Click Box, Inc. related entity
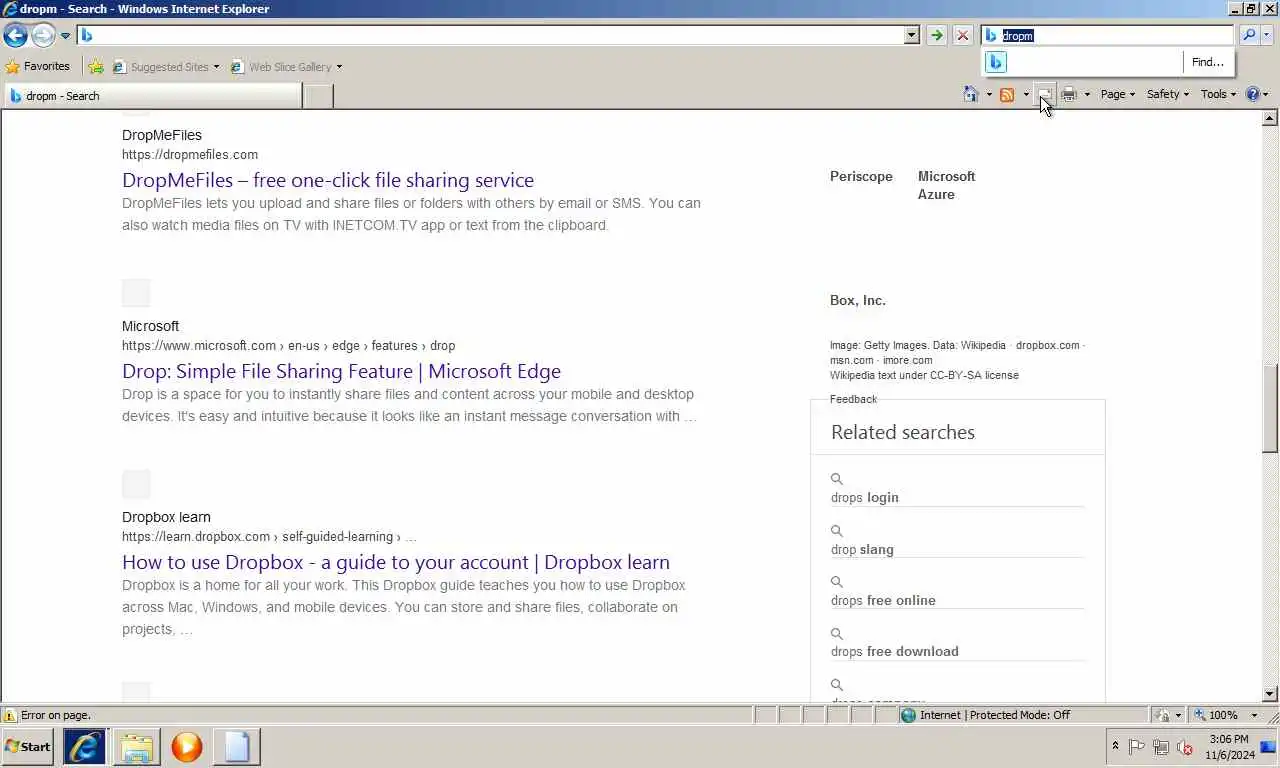Screen dimensions: 1280x768 pos(858,300)
